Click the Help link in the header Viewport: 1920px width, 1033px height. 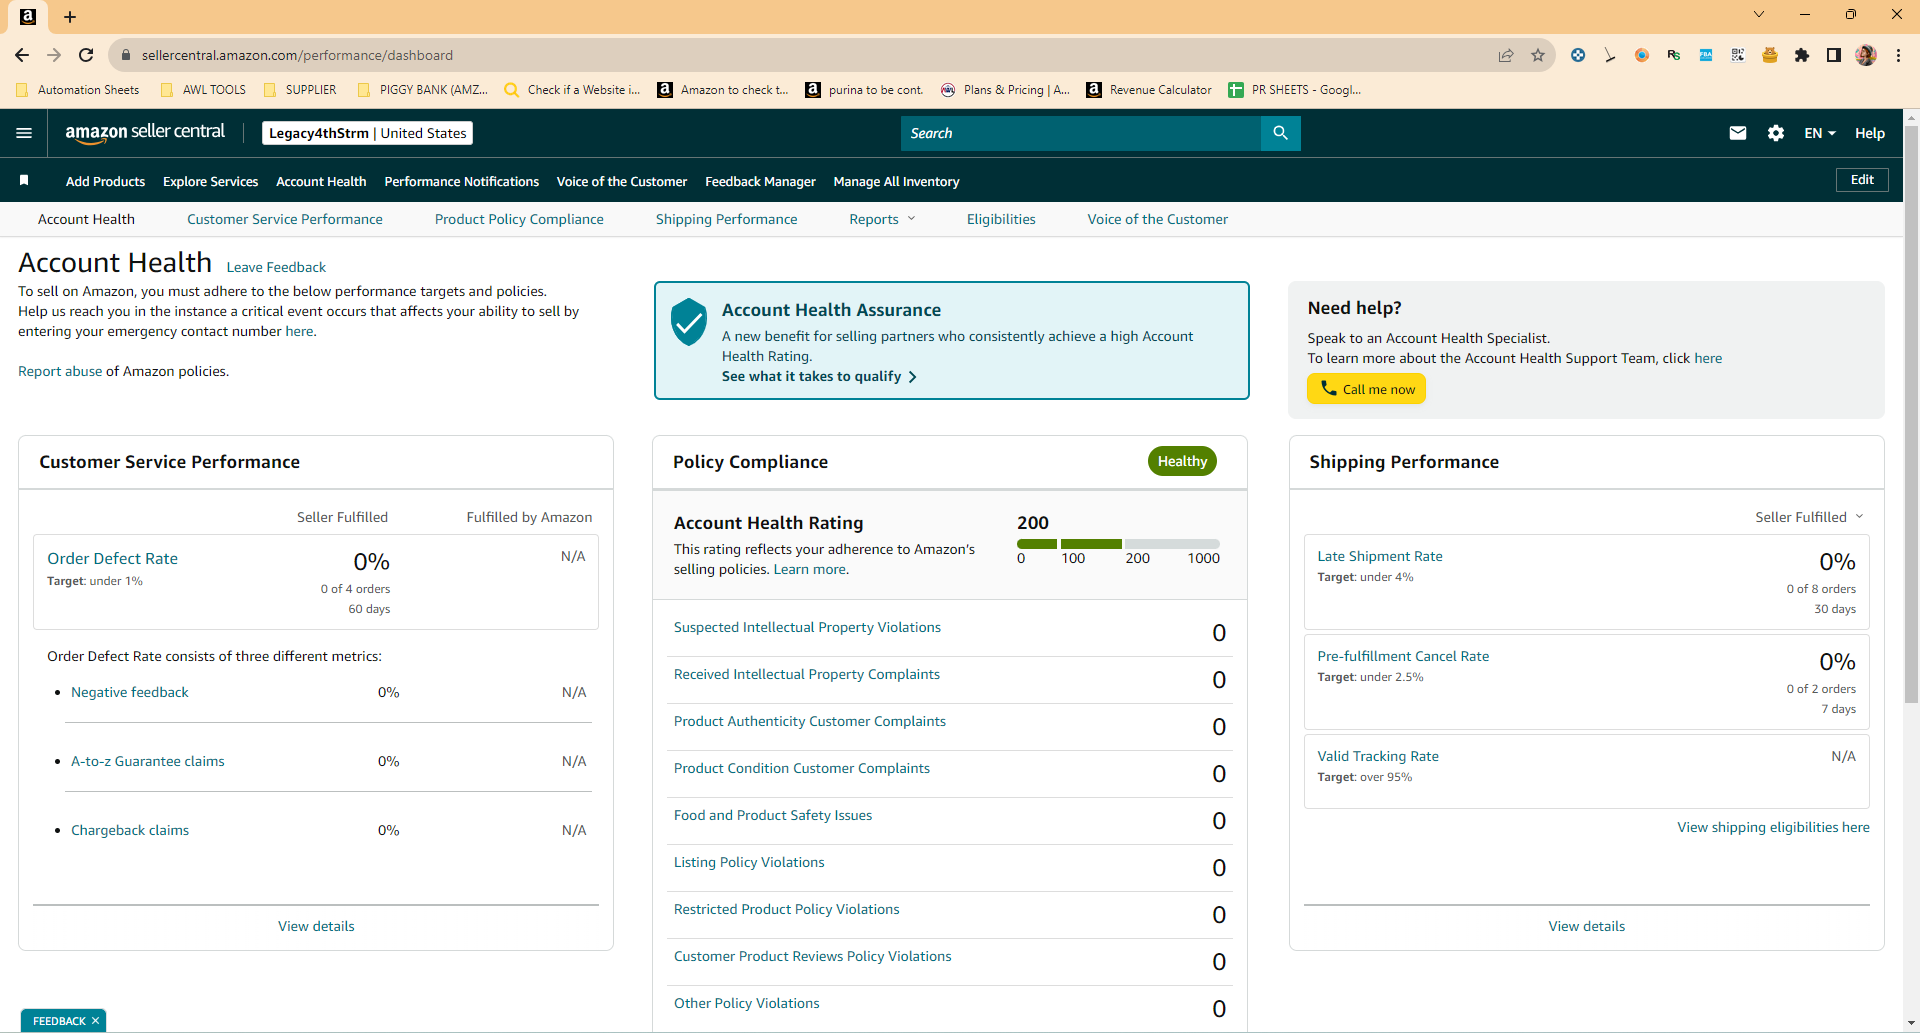tap(1870, 133)
